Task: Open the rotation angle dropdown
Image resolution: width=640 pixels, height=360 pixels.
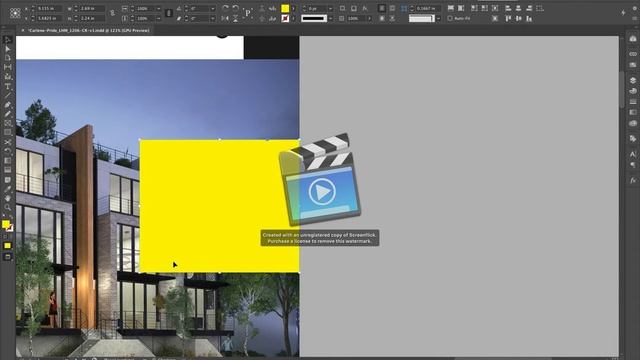Action: pos(213,8)
